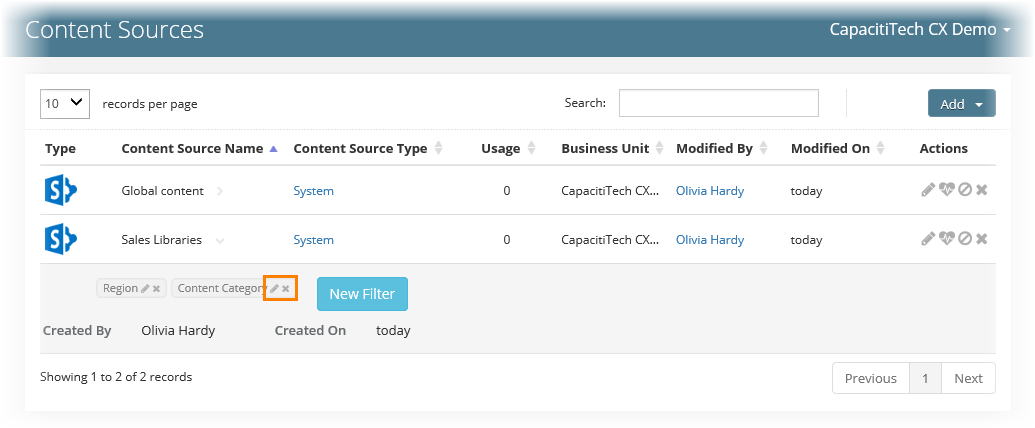Viewport: 1035px width, 428px height.
Task: Edit the Region filter tag
Action: coord(145,289)
